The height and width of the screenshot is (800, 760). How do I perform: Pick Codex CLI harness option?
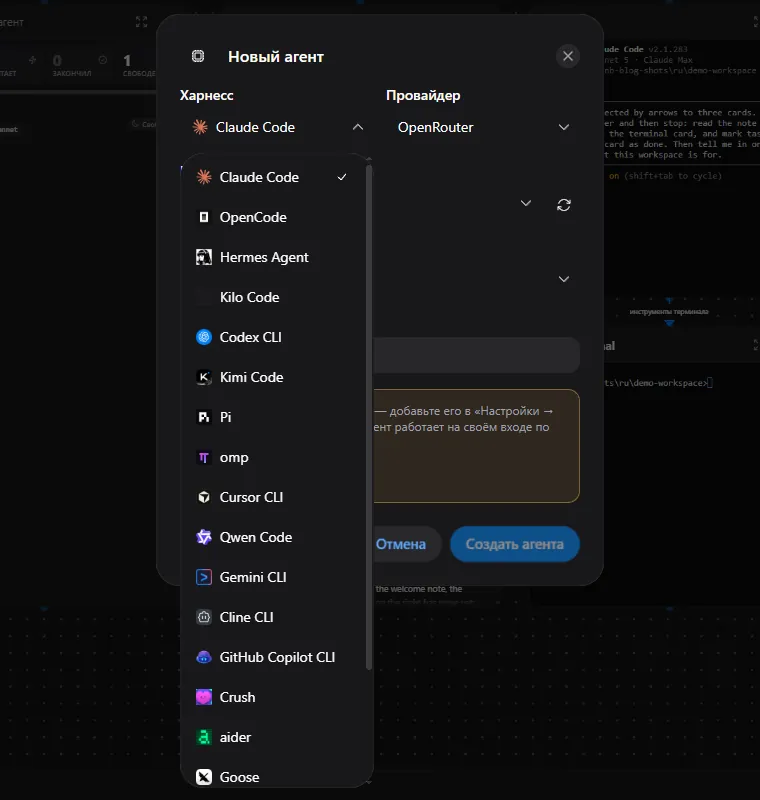click(x=273, y=337)
